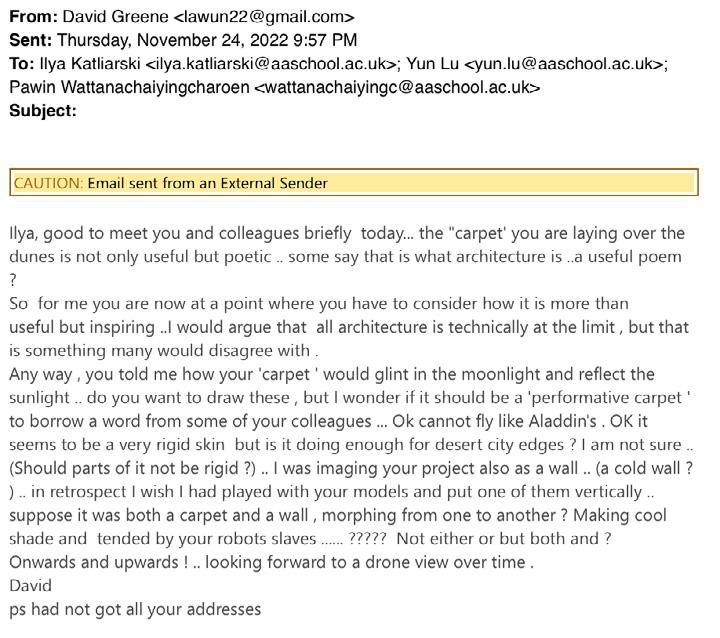Click the David signature line

click(30, 585)
